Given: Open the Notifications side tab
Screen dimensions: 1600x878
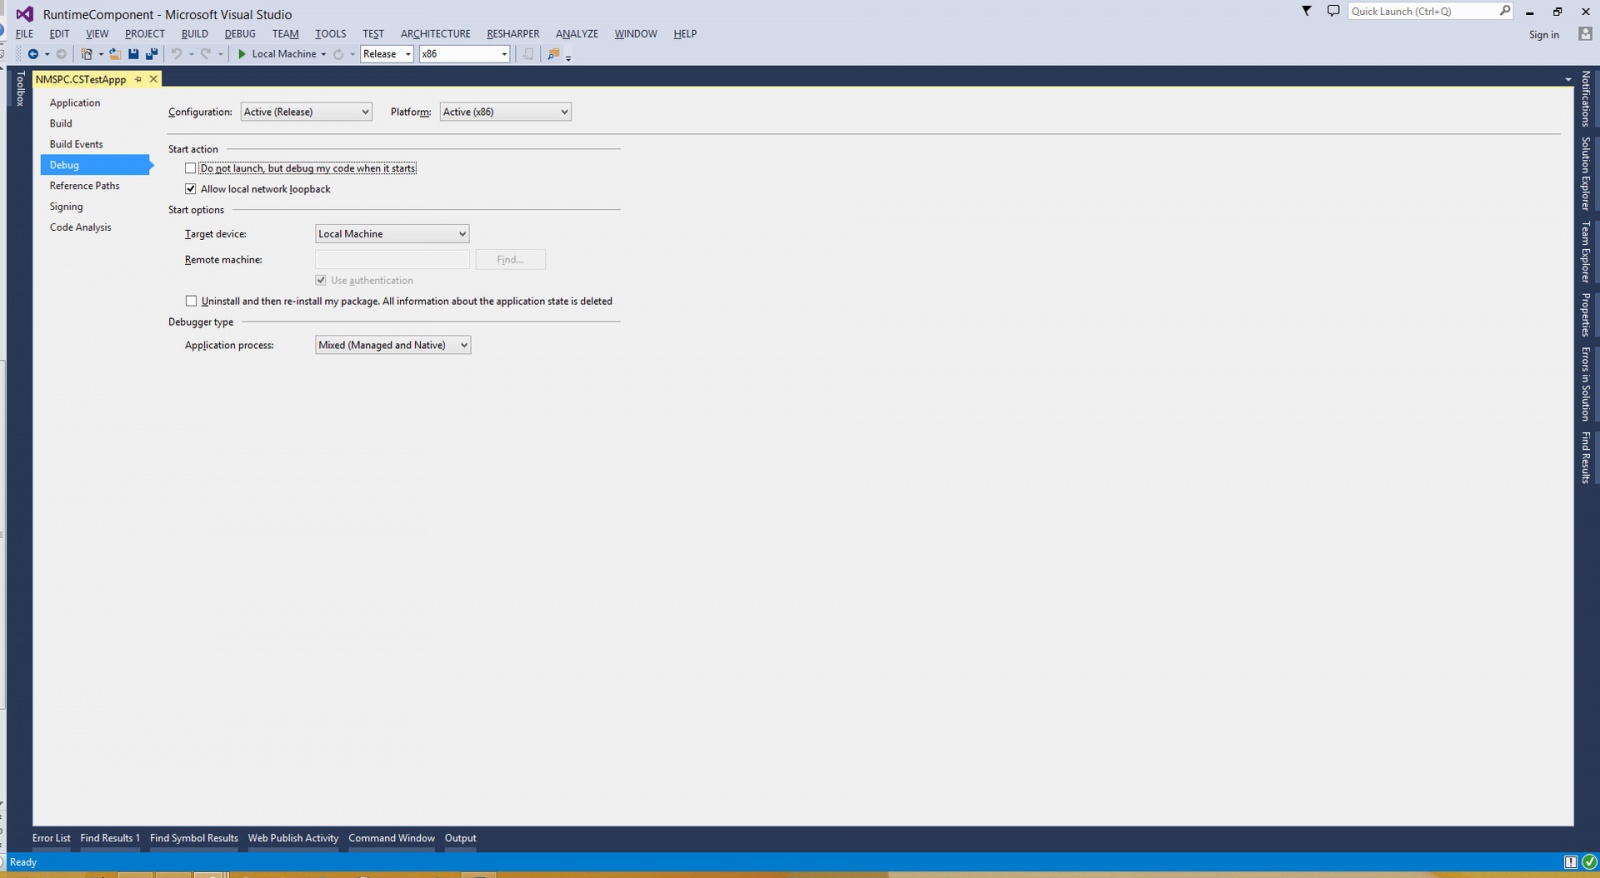Looking at the screenshot, I should (1585, 99).
